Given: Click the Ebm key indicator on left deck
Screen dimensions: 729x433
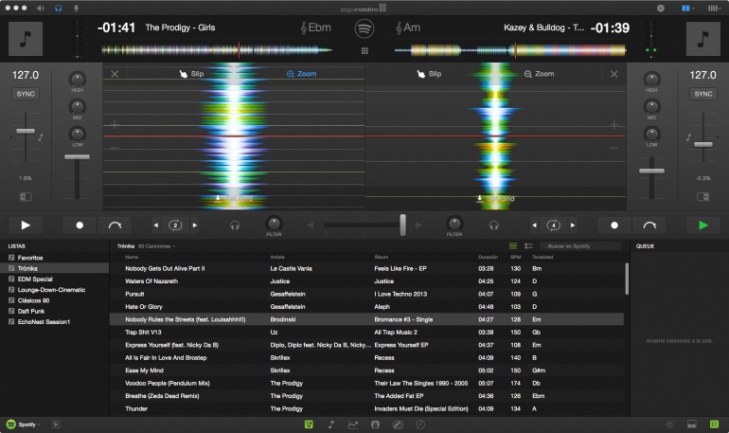Looking at the screenshot, I should point(316,28).
